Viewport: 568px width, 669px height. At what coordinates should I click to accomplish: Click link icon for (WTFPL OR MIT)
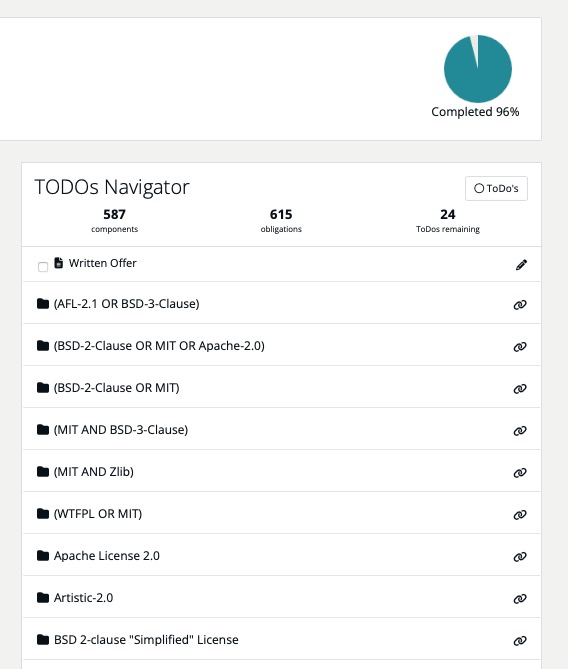click(520, 515)
